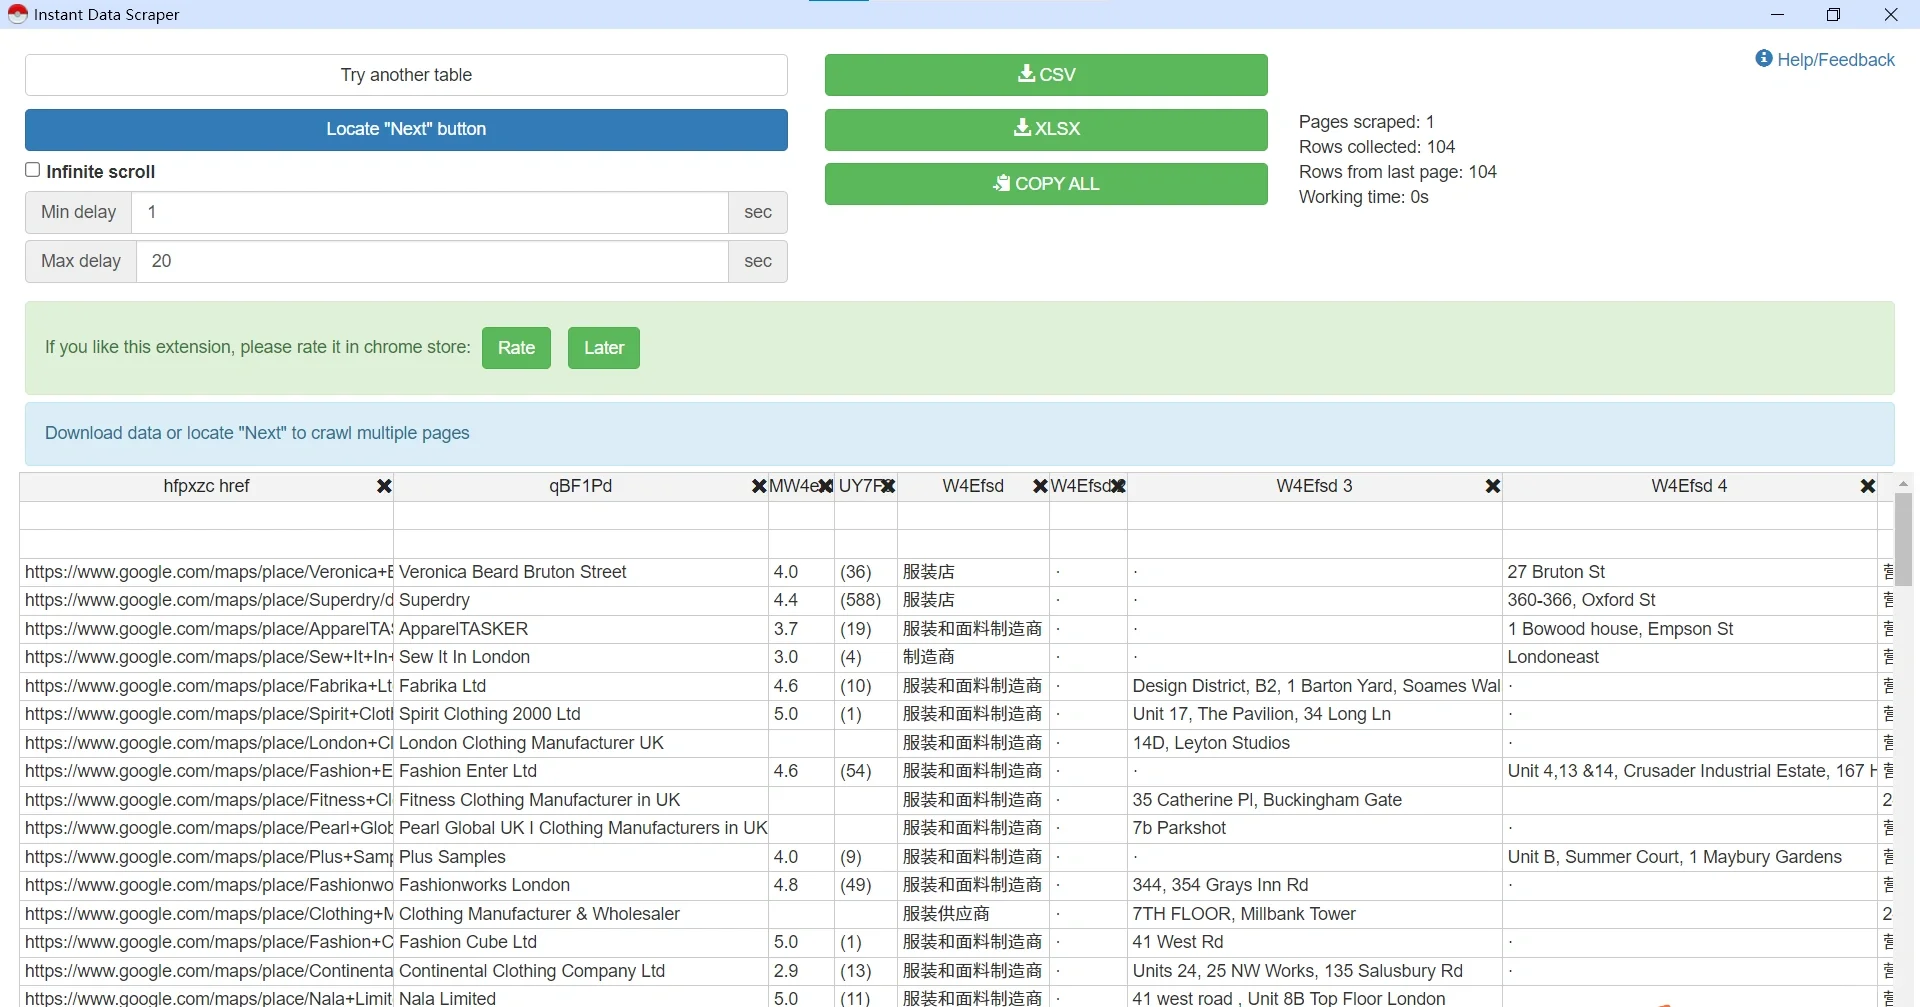Viewport: 1920px width, 1007px height.
Task: Click Try another table
Action: click(406, 75)
